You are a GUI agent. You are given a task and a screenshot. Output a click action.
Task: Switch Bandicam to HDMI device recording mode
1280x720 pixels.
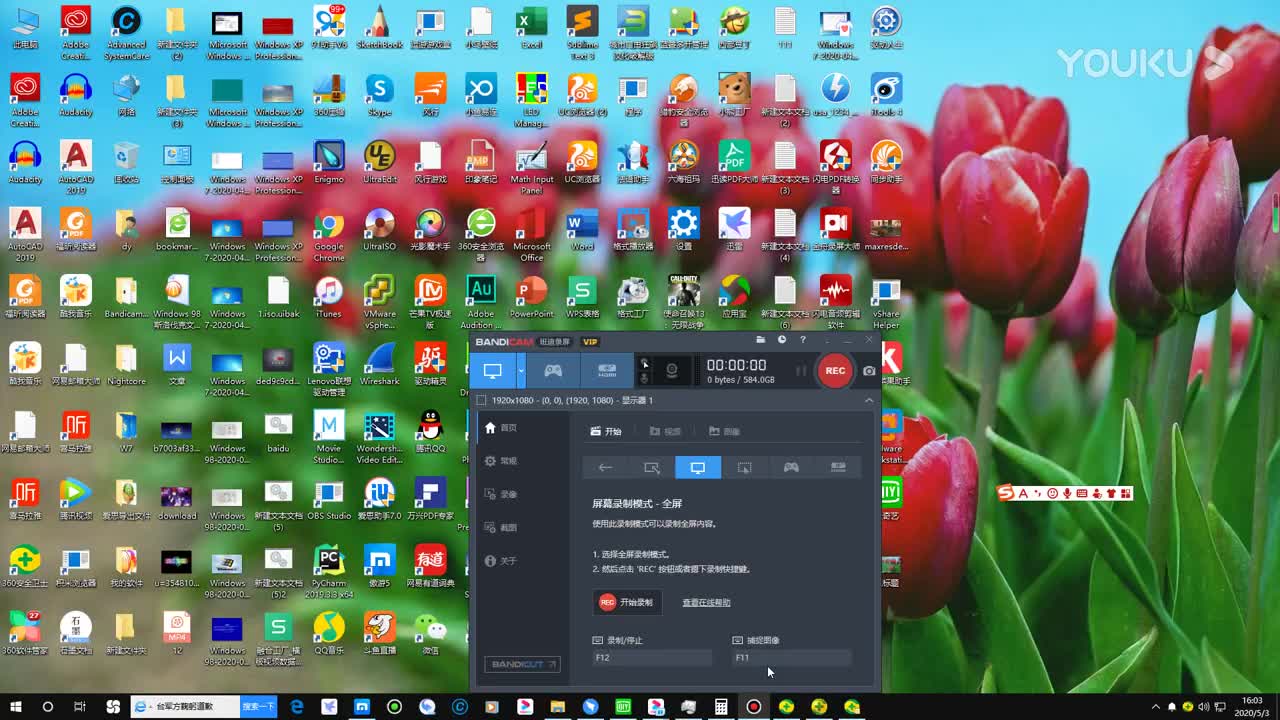click(607, 371)
